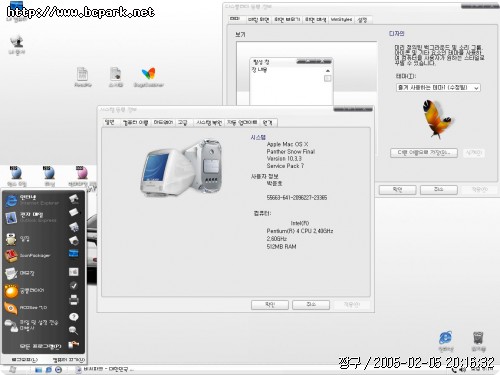Open the MsStyles tab in Display Properties

[341, 20]
